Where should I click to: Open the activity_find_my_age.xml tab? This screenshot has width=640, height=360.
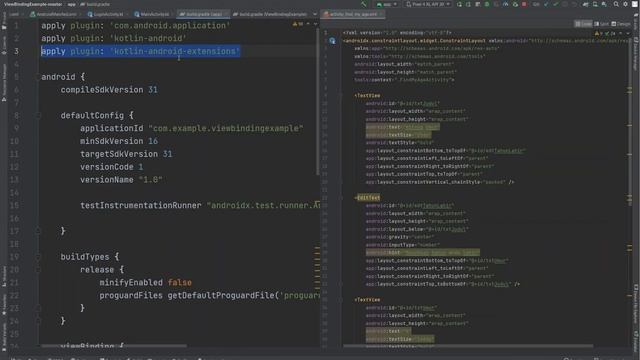point(353,14)
